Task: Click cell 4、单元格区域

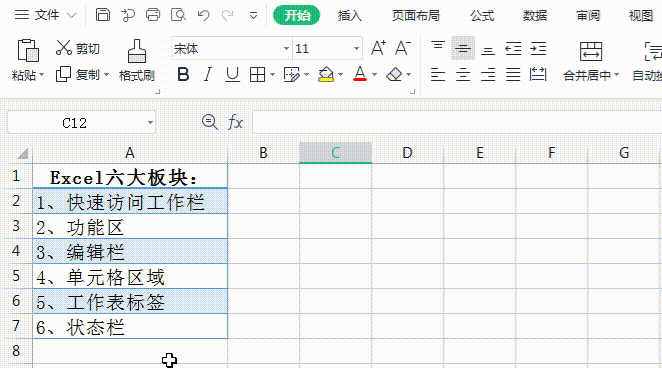Action: pos(130,276)
